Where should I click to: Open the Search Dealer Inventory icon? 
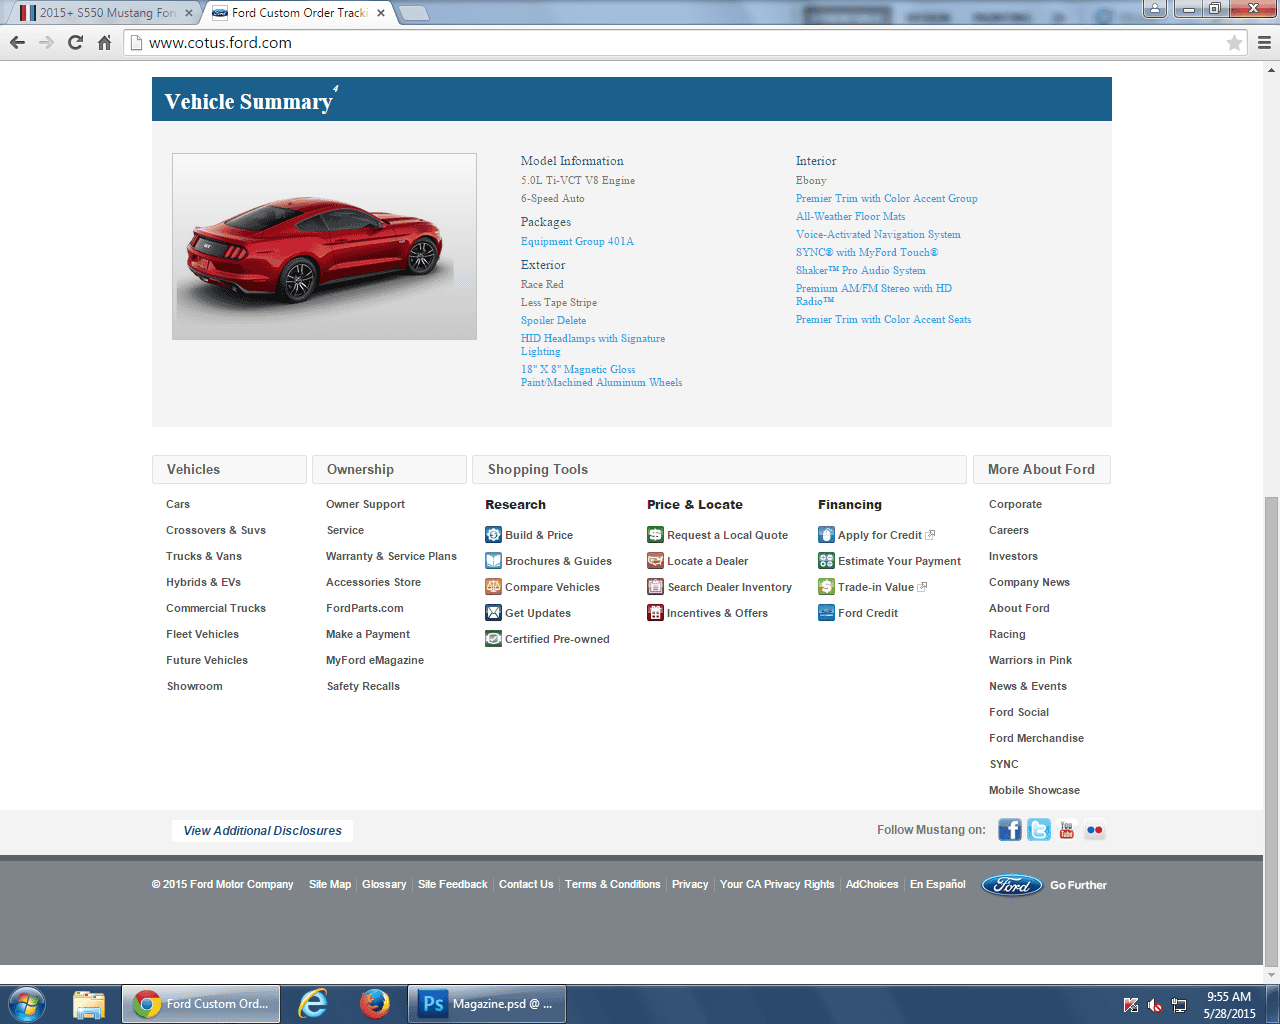(655, 587)
